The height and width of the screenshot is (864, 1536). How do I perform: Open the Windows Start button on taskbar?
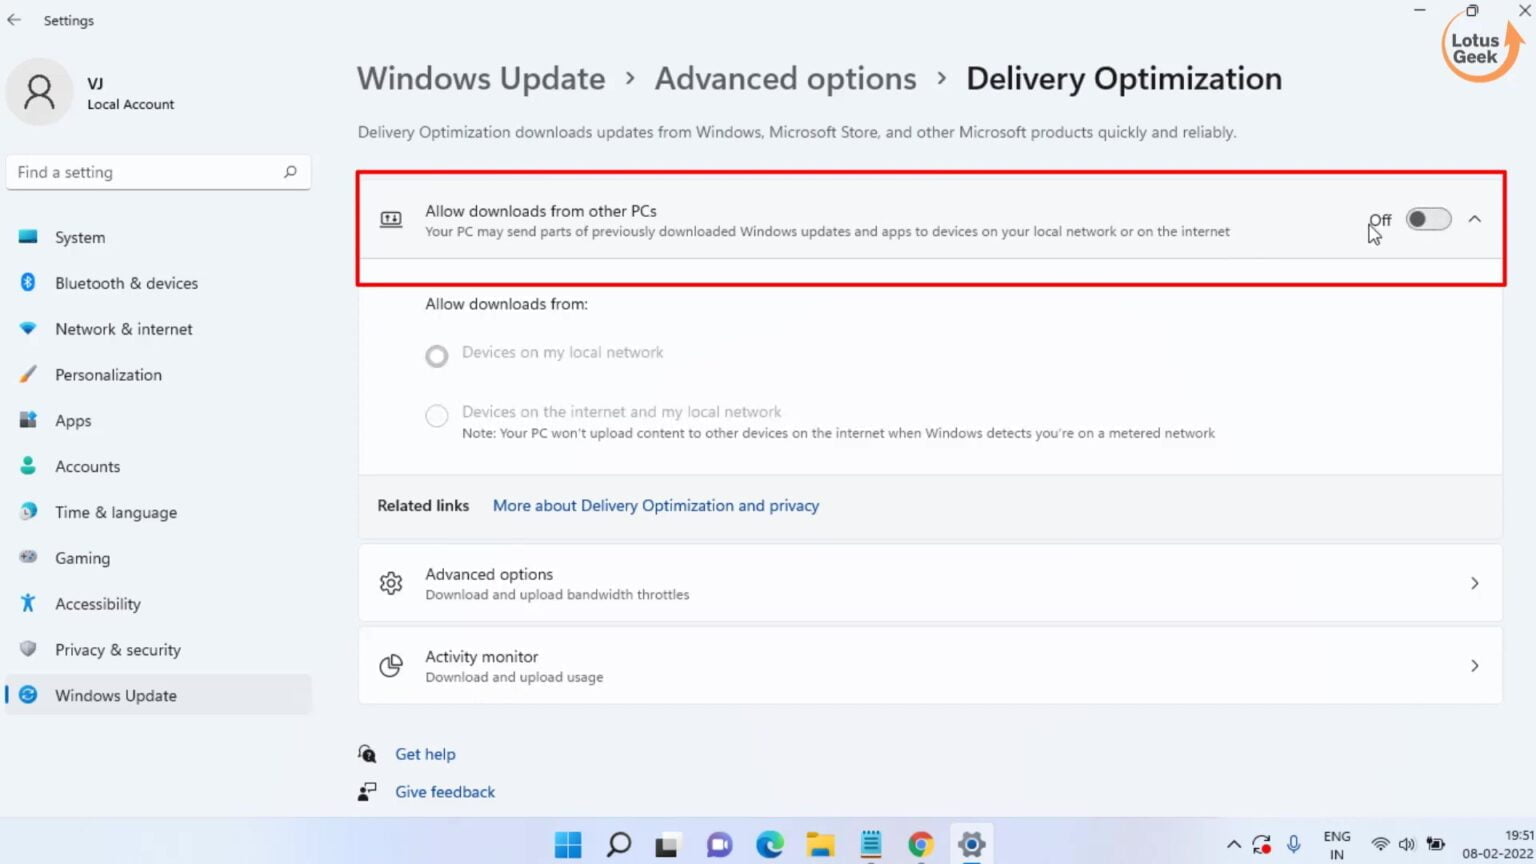pyautogui.click(x=568, y=845)
